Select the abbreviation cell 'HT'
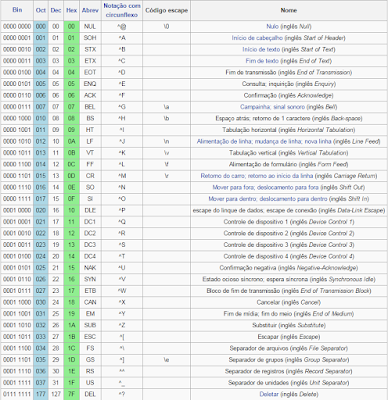 coord(90,130)
